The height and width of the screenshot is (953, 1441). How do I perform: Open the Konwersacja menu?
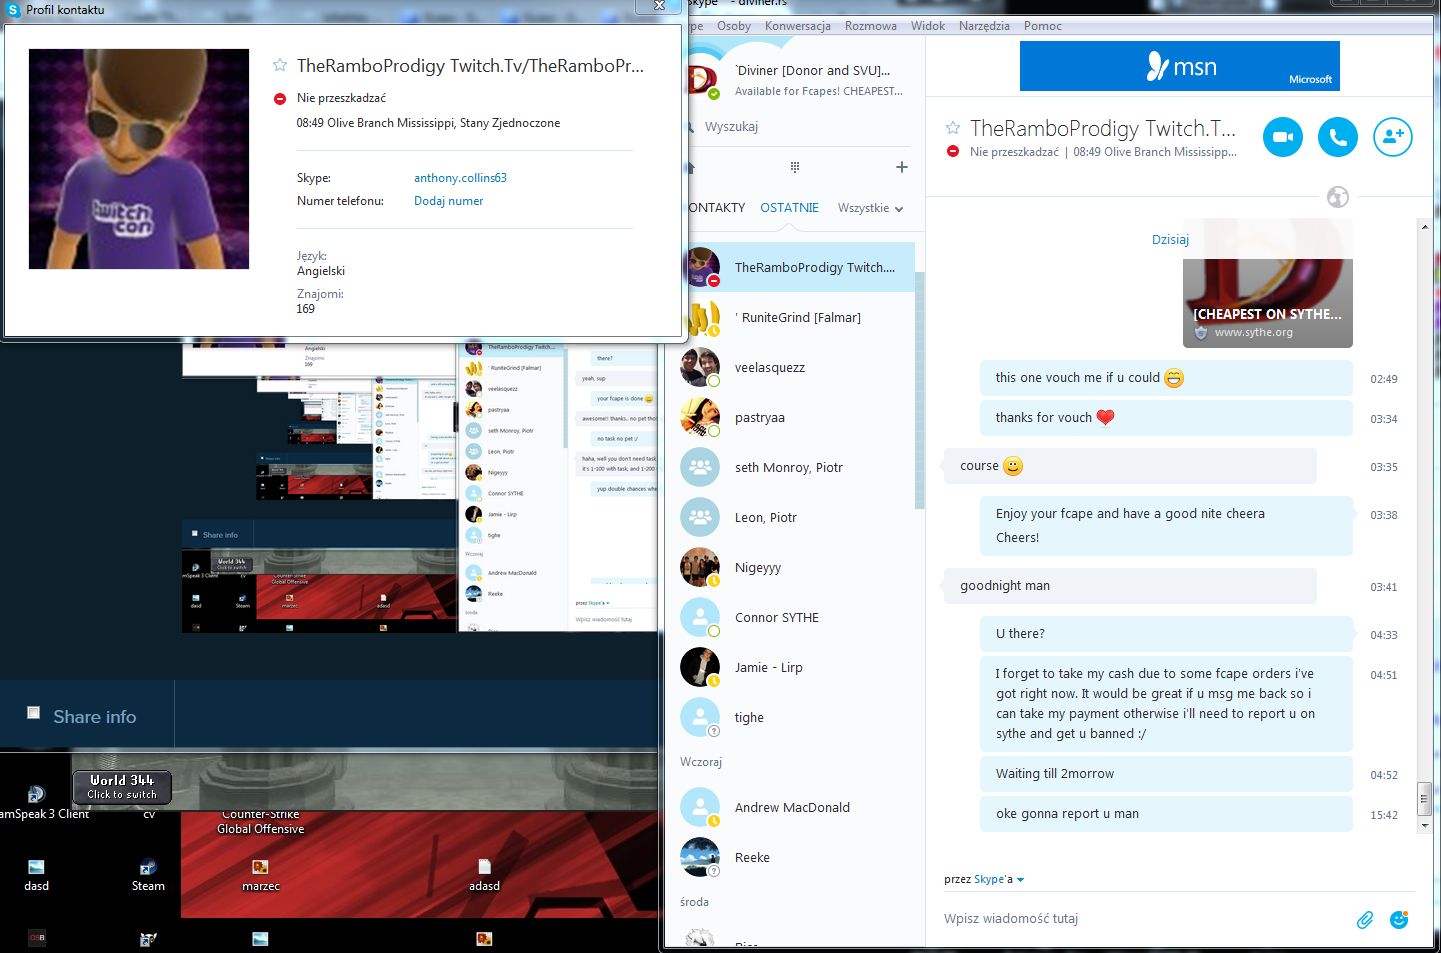click(x=798, y=26)
